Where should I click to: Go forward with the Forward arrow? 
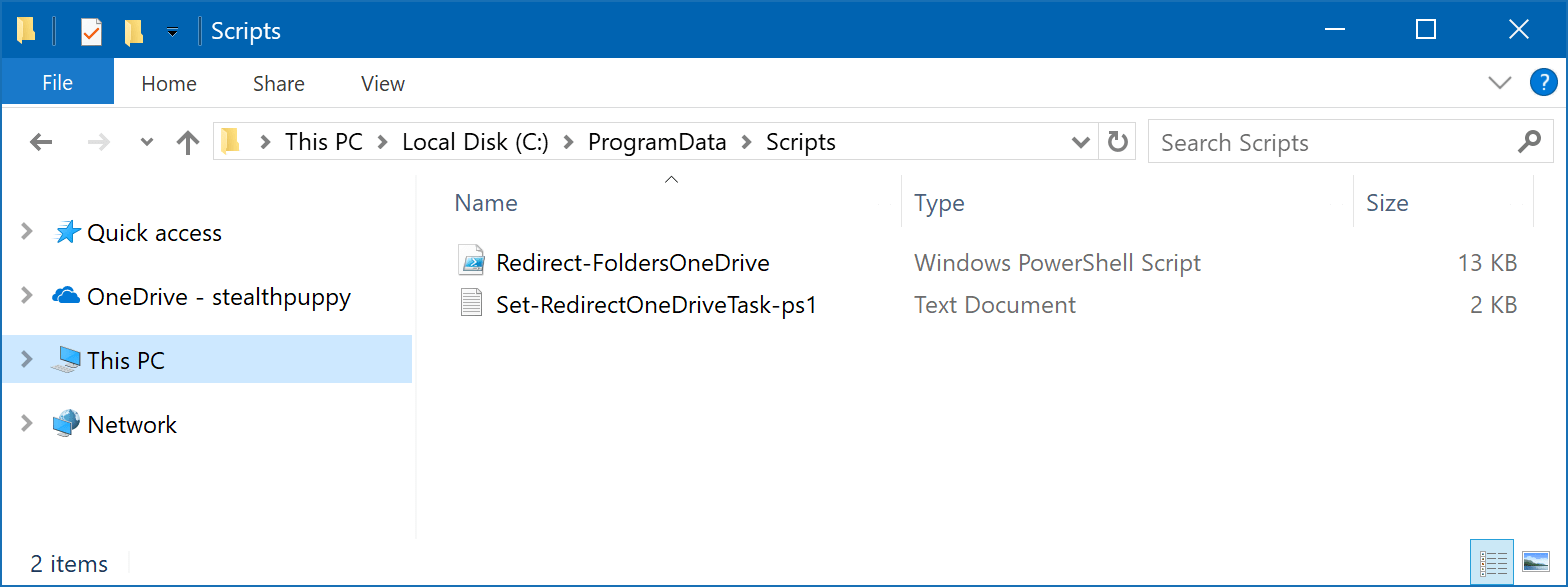pos(98,142)
